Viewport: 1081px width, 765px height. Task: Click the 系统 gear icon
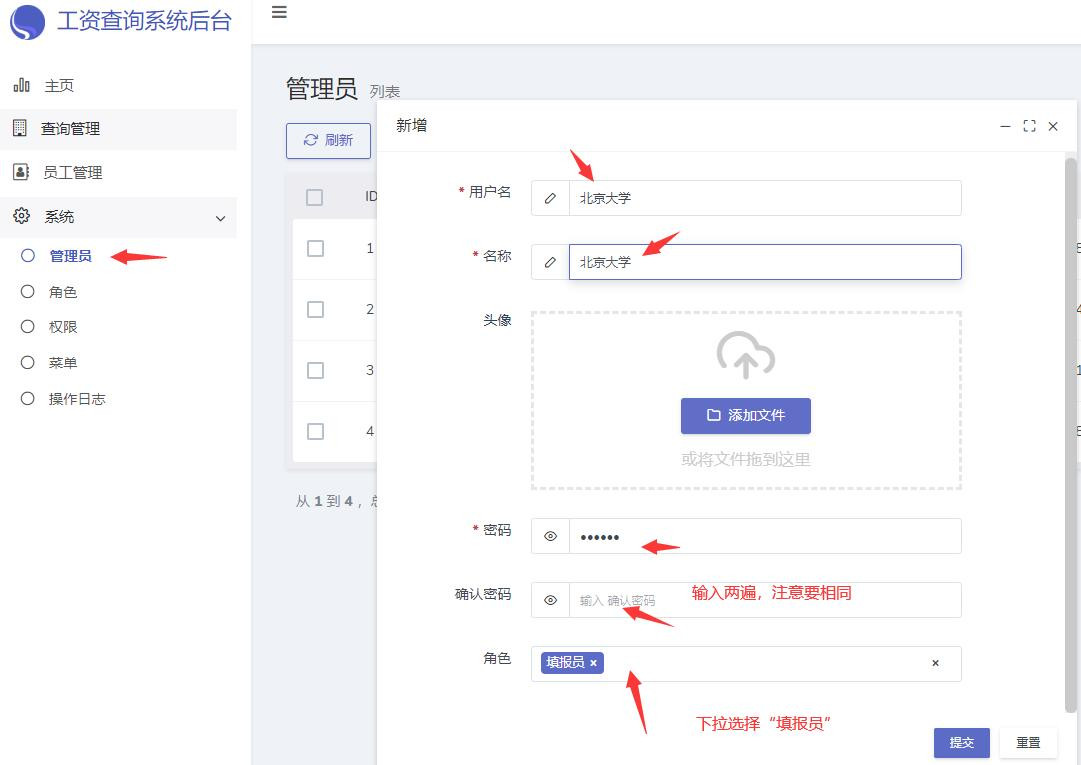pos(21,216)
